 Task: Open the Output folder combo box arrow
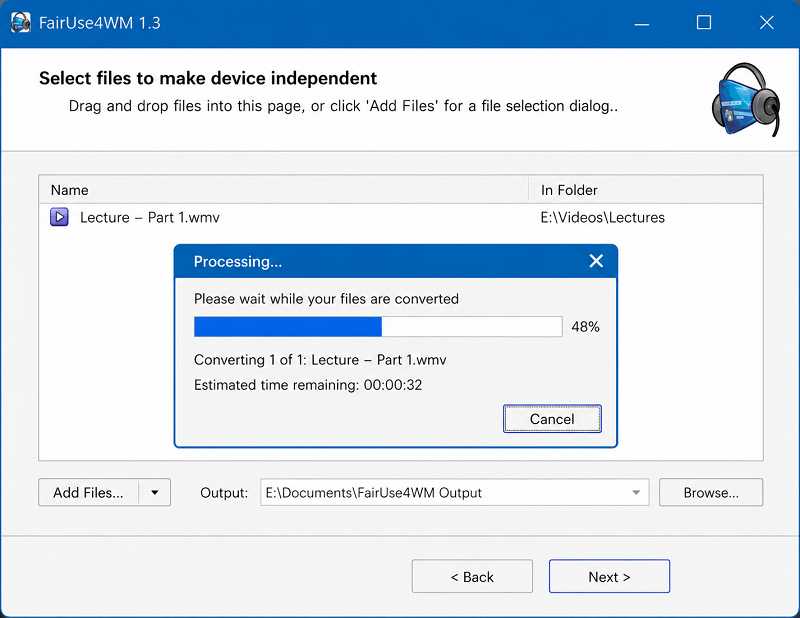coord(636,492)
